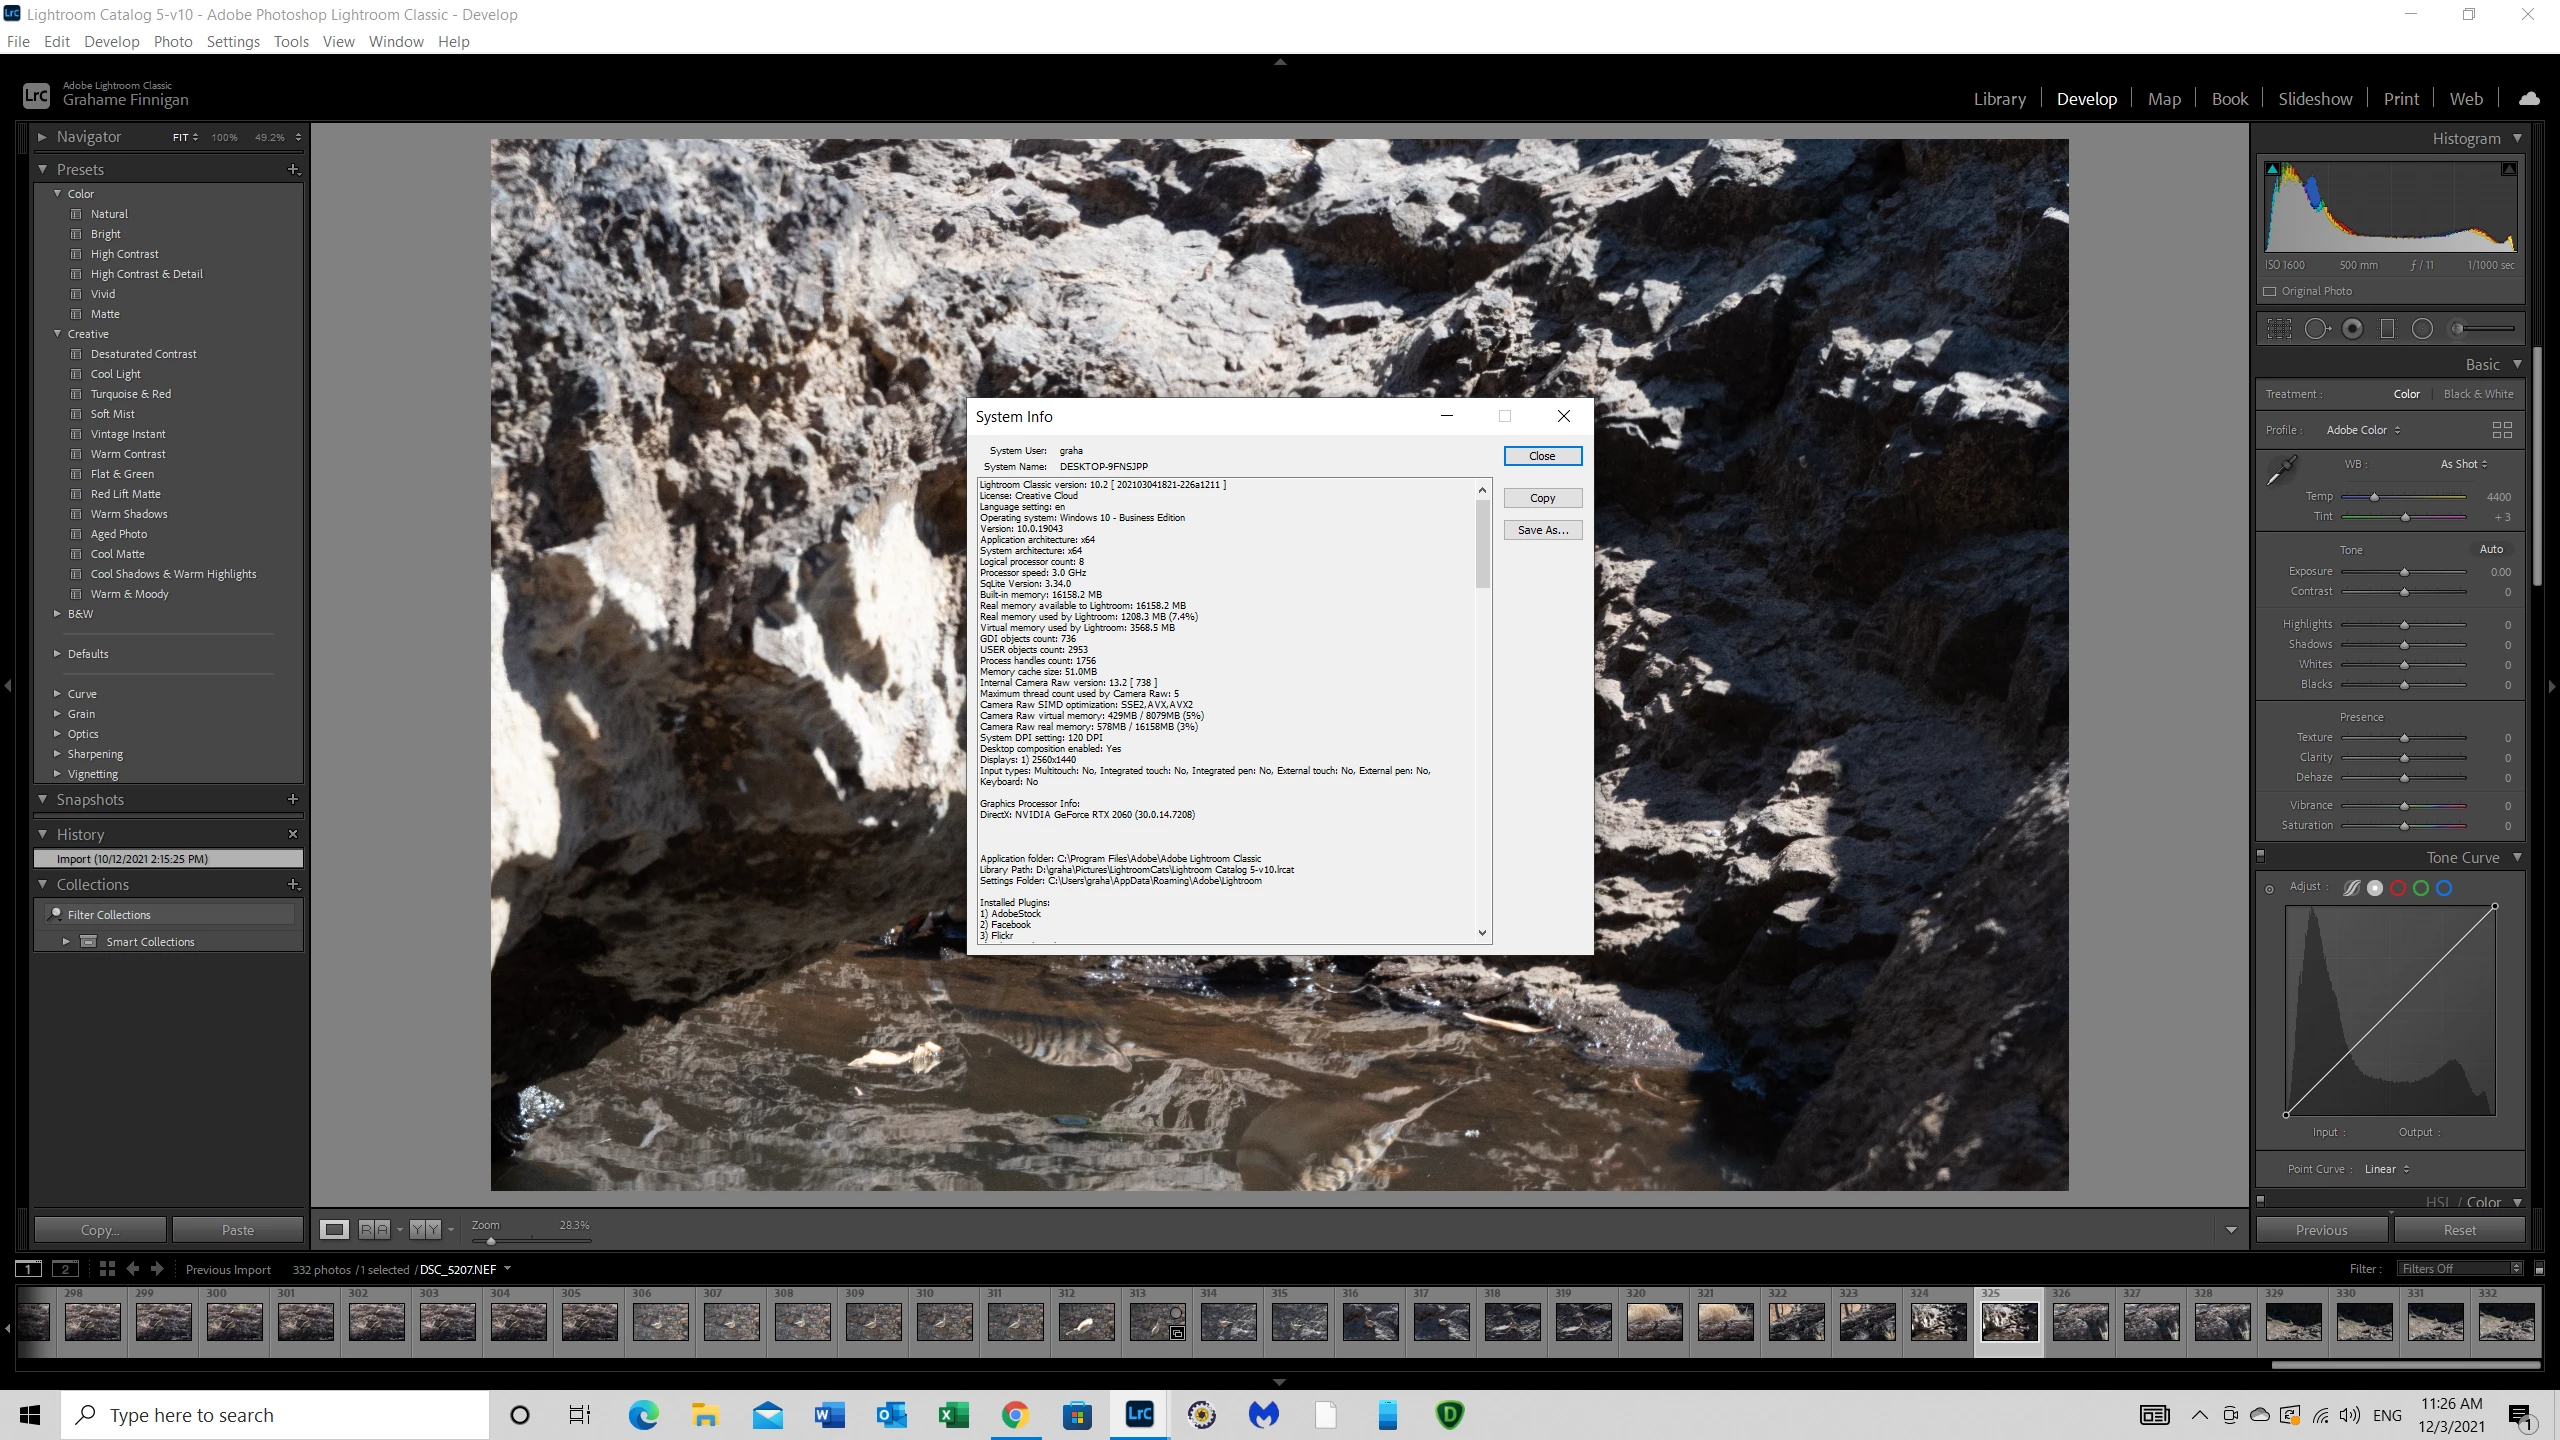This screenshot has width=2560, height=1440.
Task: Click Save As in System Info dialog
Action: (1542, 530)
